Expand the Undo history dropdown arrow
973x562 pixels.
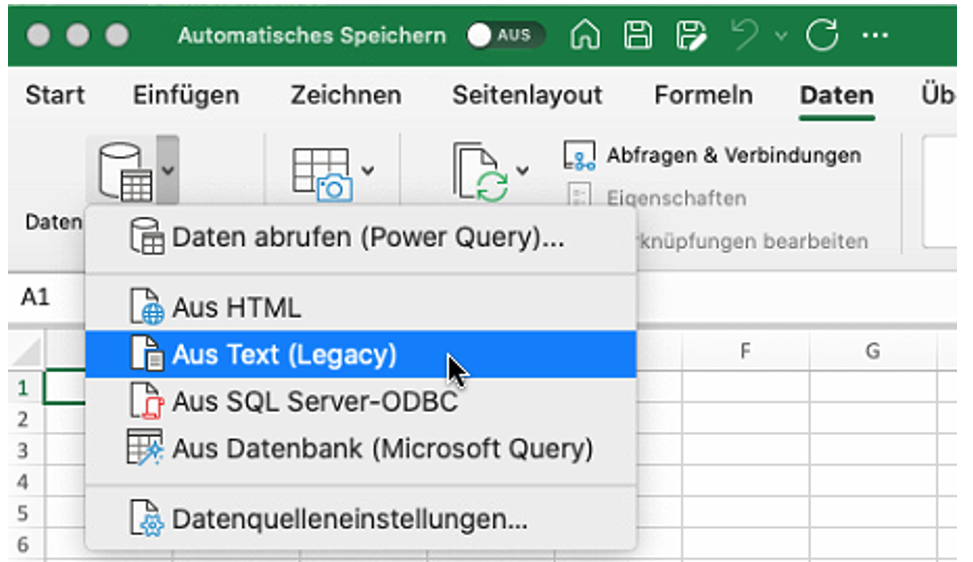pyautogui.click(x=780, y=36)
